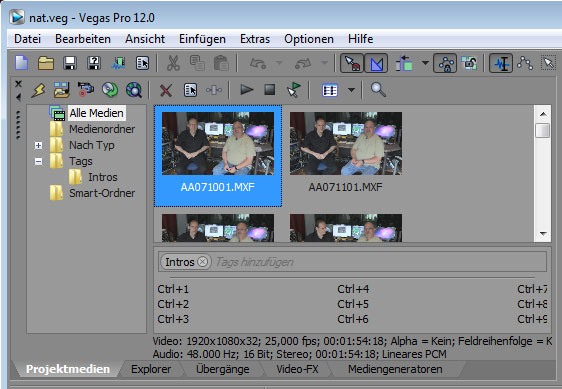Click the small arrow to expand docking area
This screenshot has height=389, width=562.
tap(18, 97)
